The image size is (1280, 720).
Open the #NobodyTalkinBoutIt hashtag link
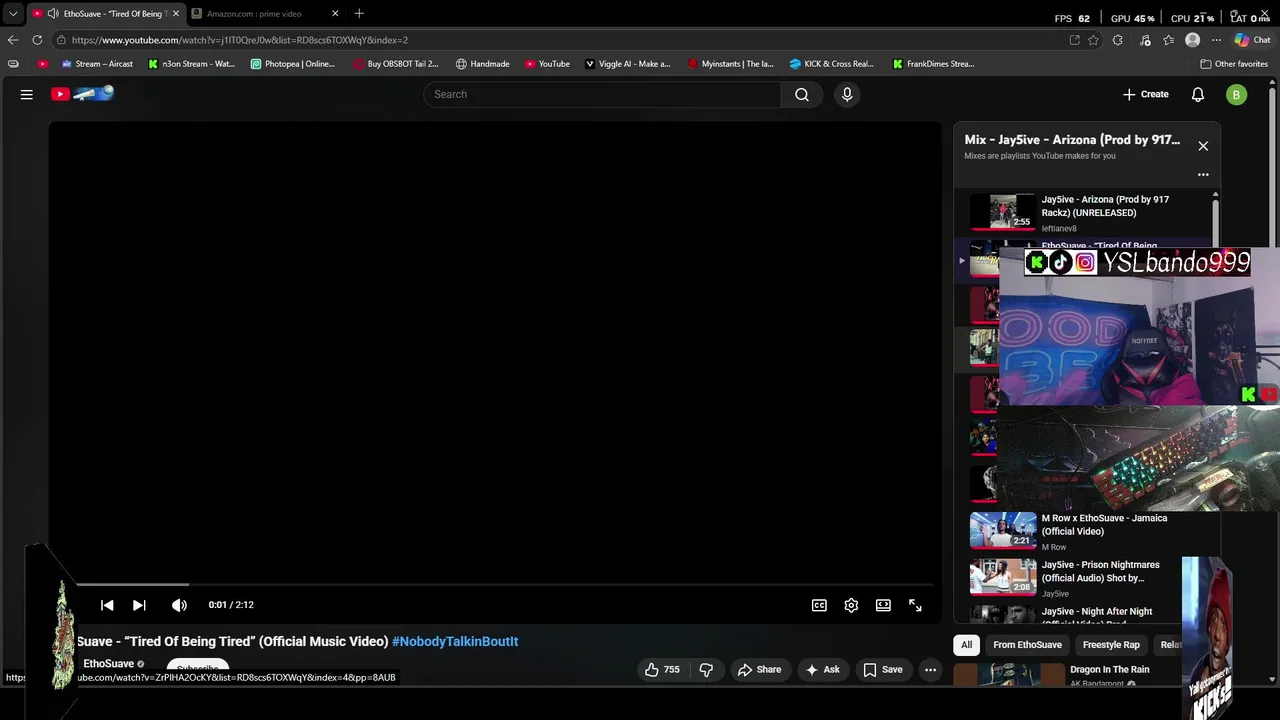(x=455, y=641)
